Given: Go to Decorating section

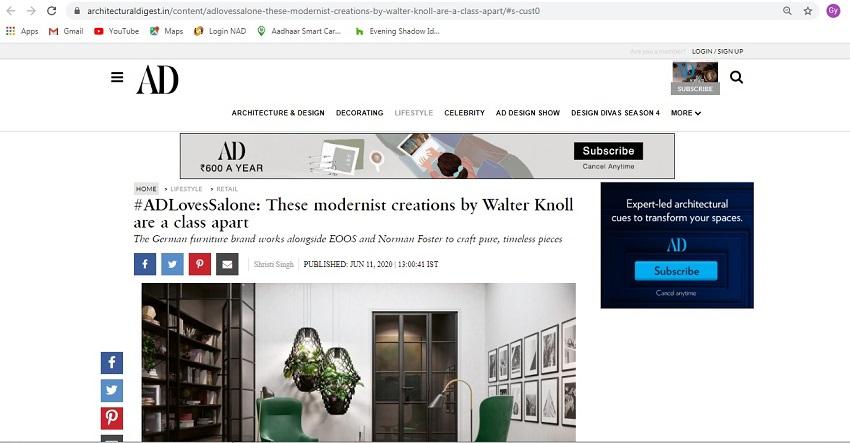Looking at the screenshot, I should [359, 113].
